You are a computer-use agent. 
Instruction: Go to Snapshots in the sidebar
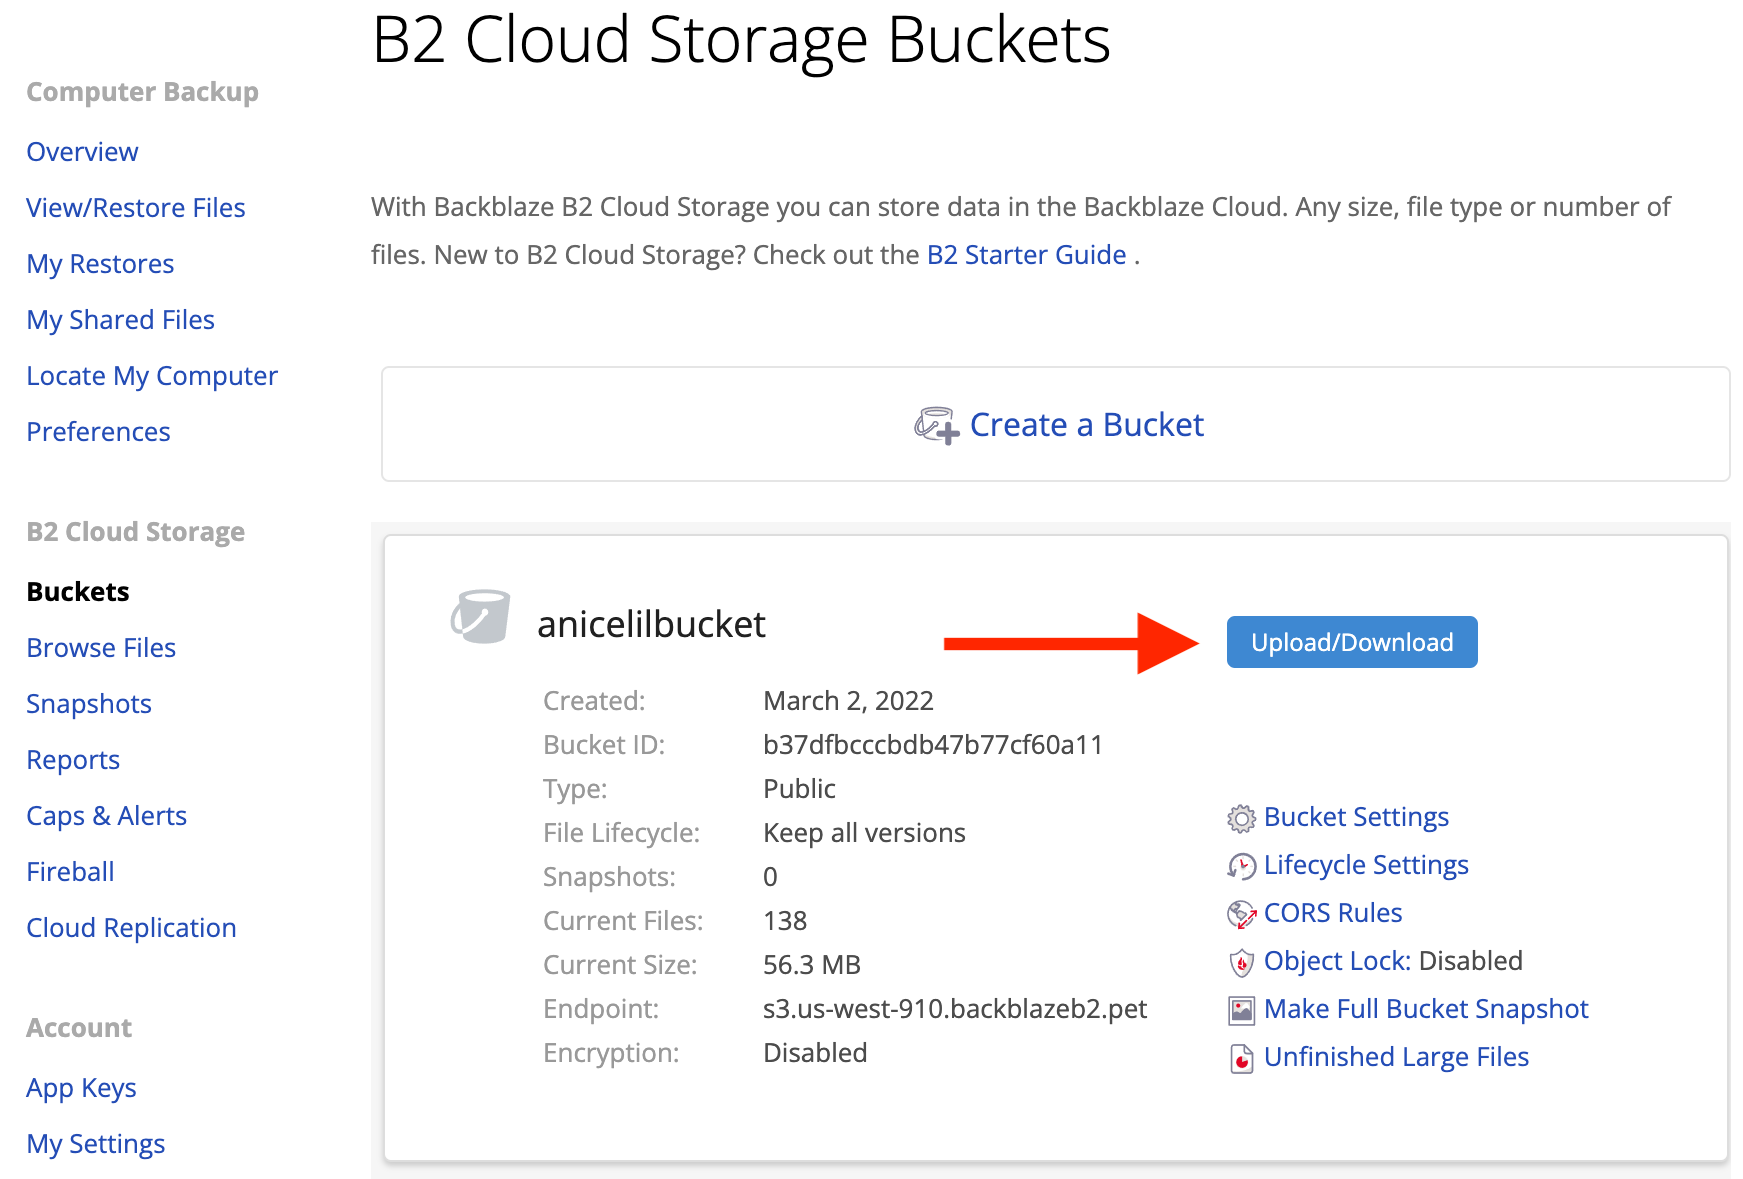coord(89,704)
